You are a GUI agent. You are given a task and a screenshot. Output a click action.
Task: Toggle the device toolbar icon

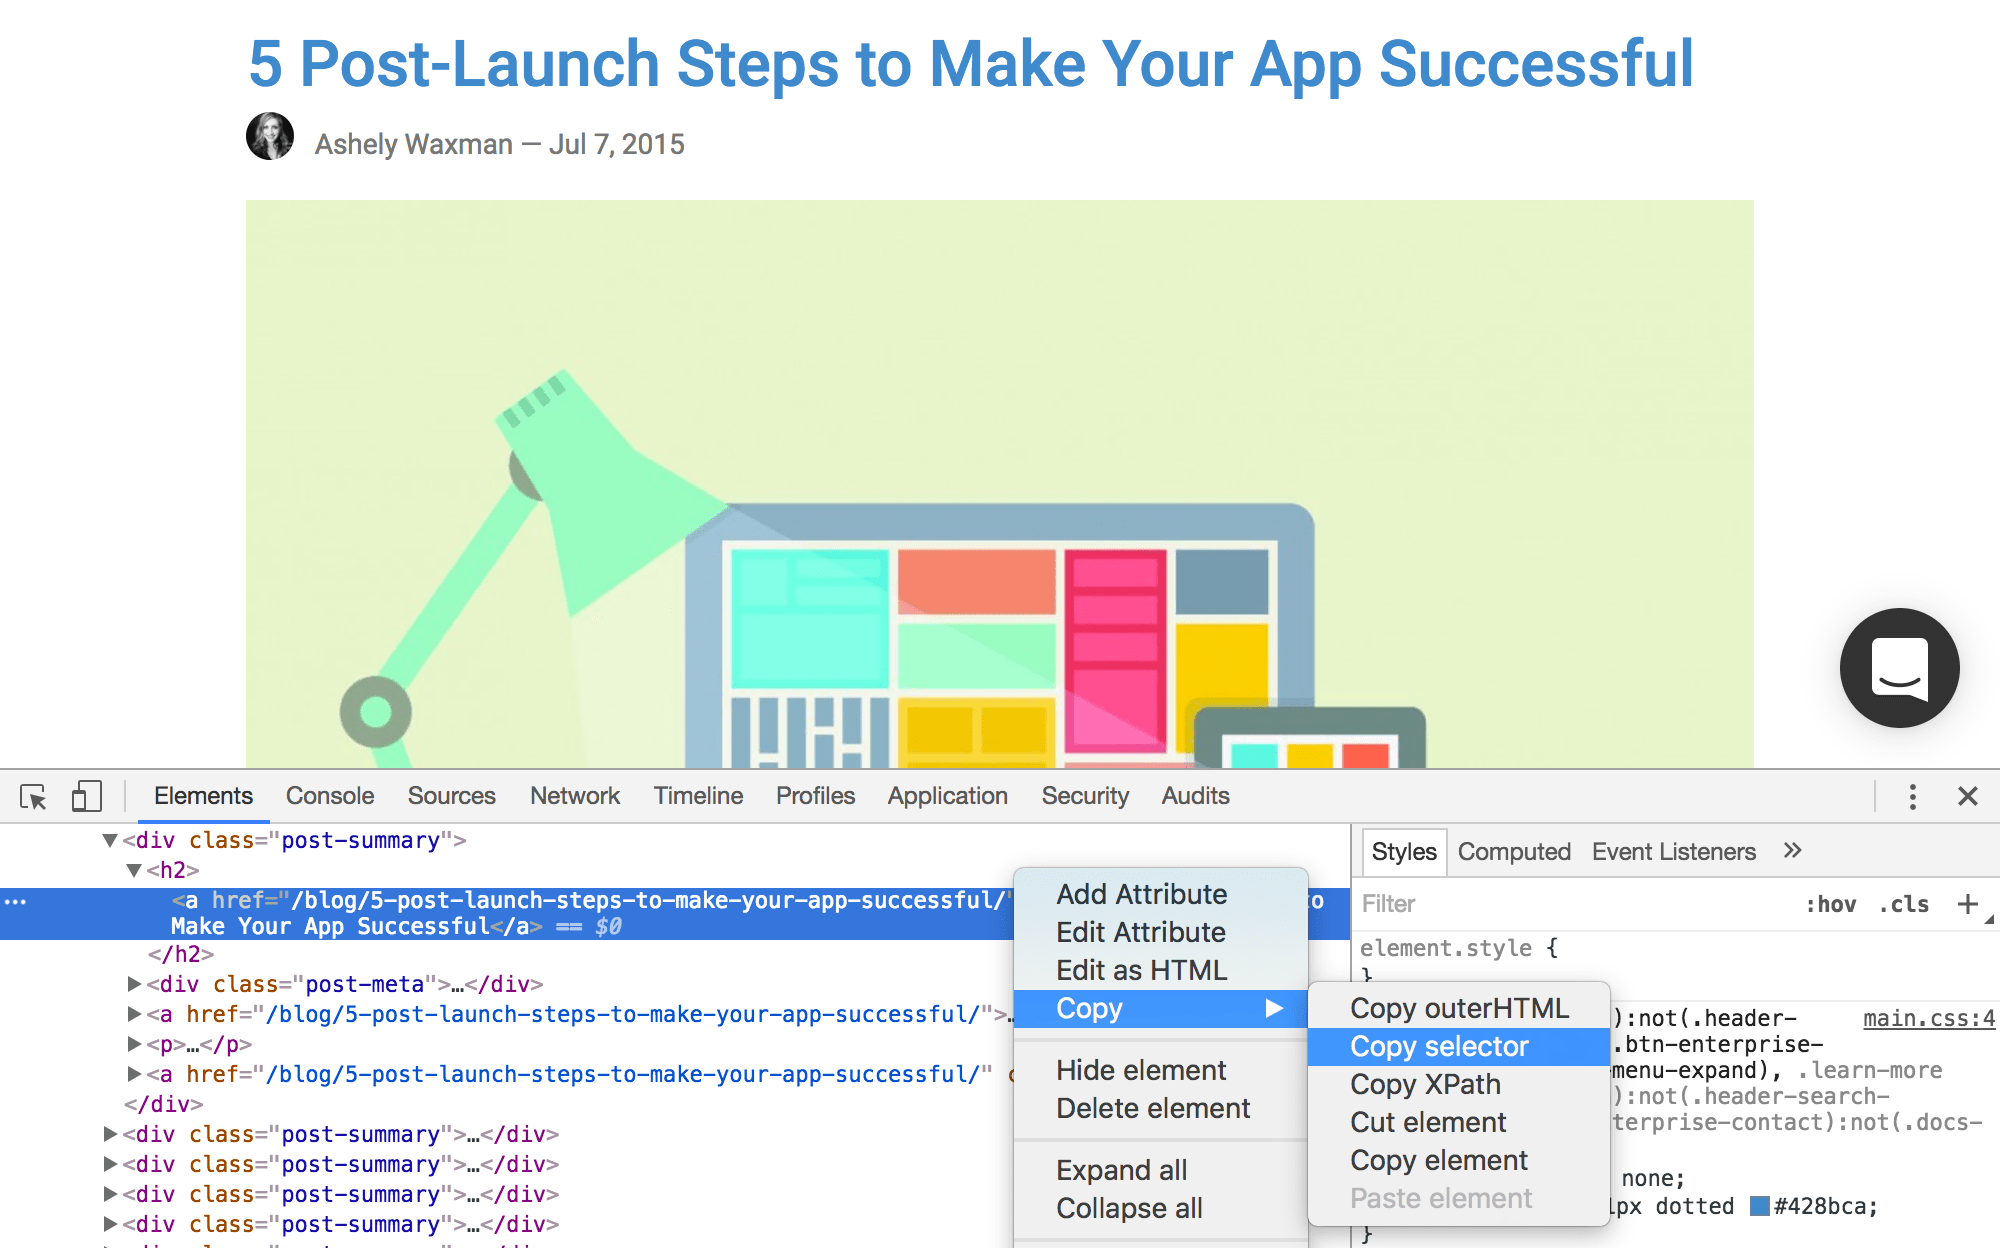click(x=86, y=795)
